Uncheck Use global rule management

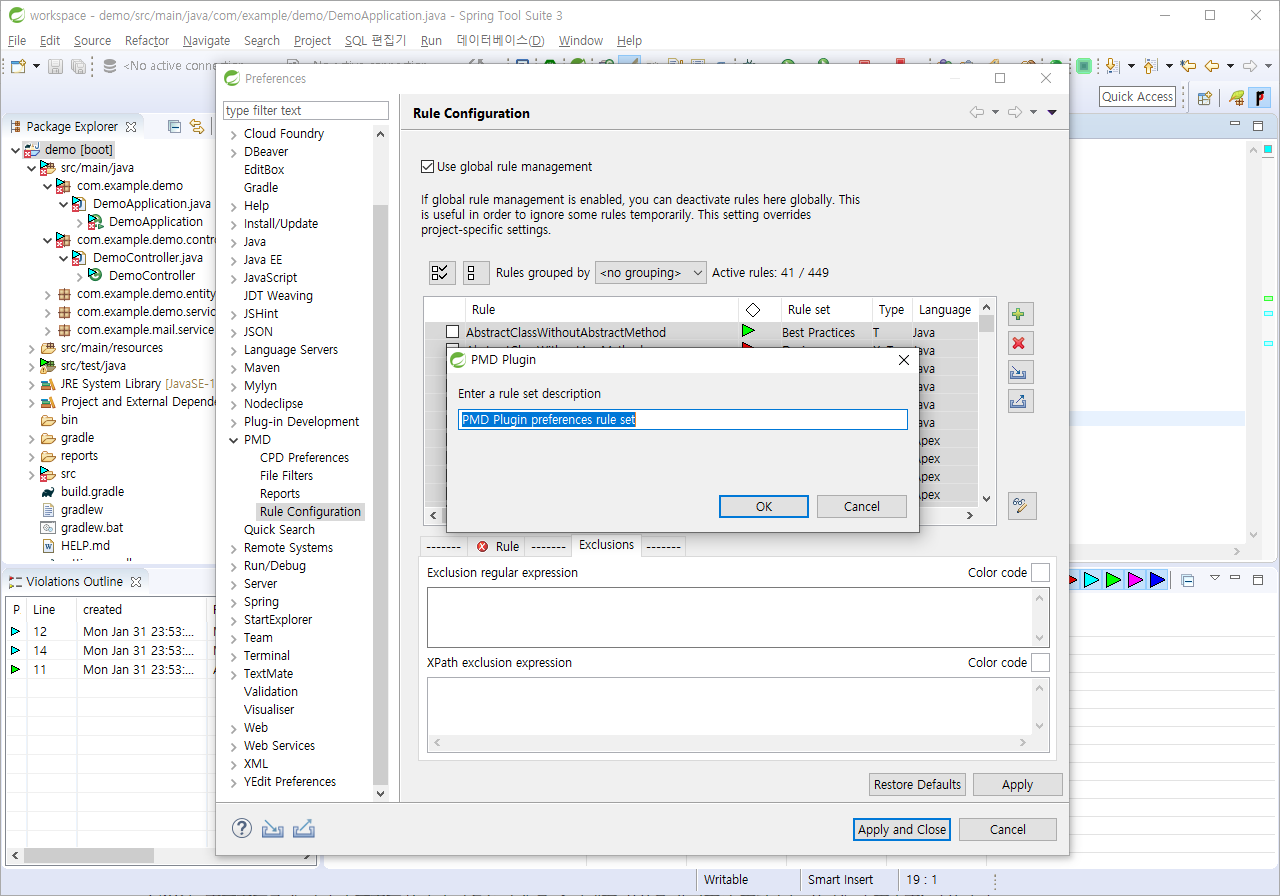pyautogui.click(x=428, y=167)
